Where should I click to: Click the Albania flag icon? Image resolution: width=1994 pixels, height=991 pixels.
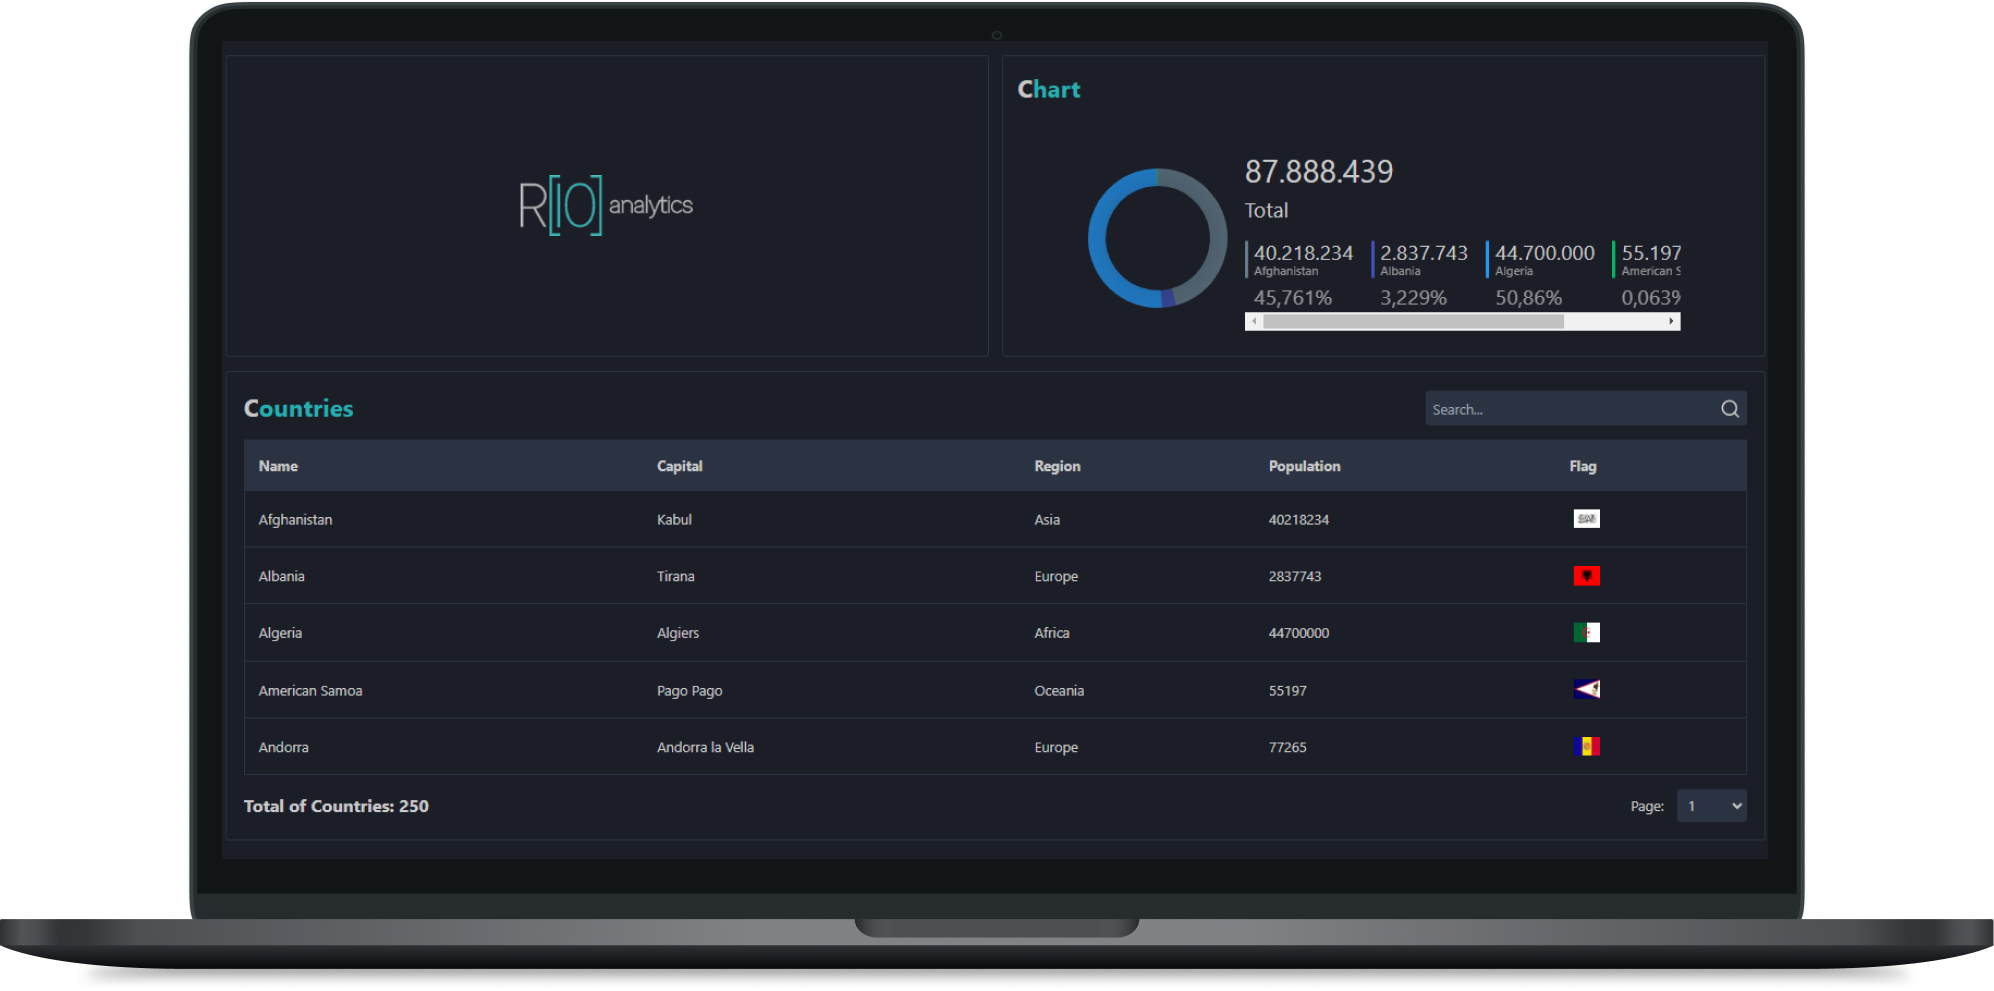tap(1586, 576)
